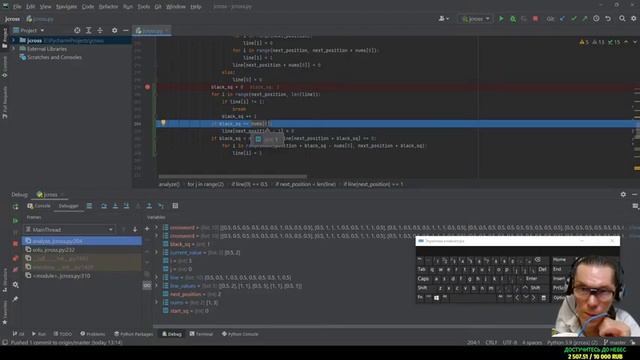Open the Problems tool window
Viewport: 640px width, 360px height.
[93, 334]
